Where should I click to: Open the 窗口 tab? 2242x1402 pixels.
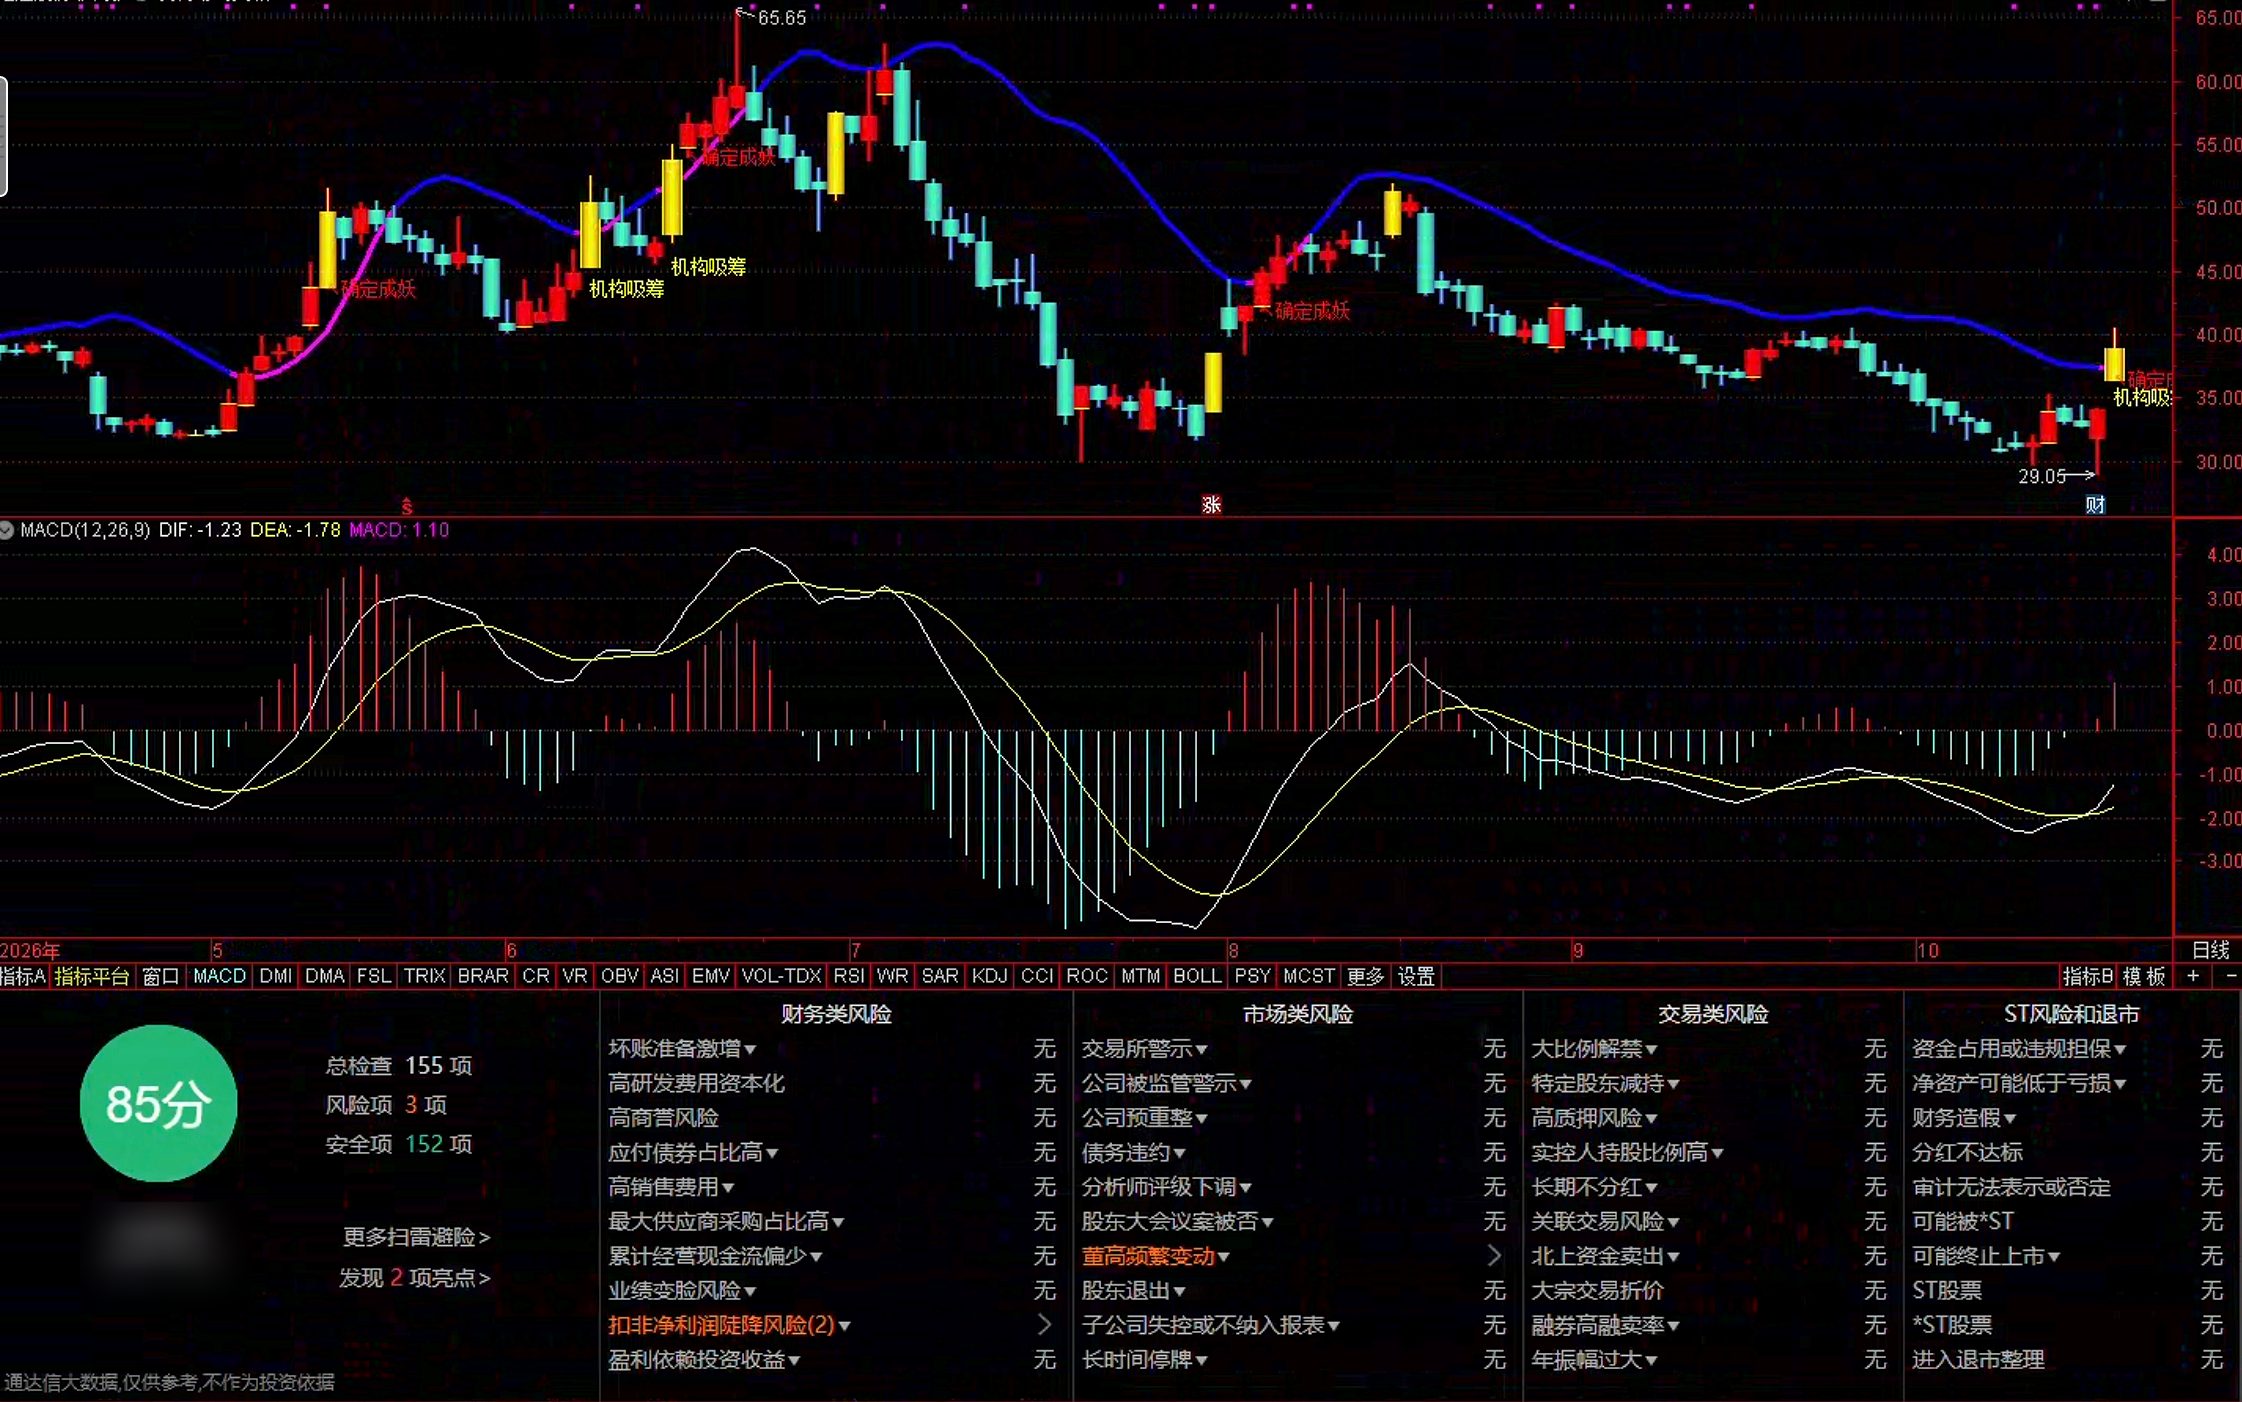point(160,976)
